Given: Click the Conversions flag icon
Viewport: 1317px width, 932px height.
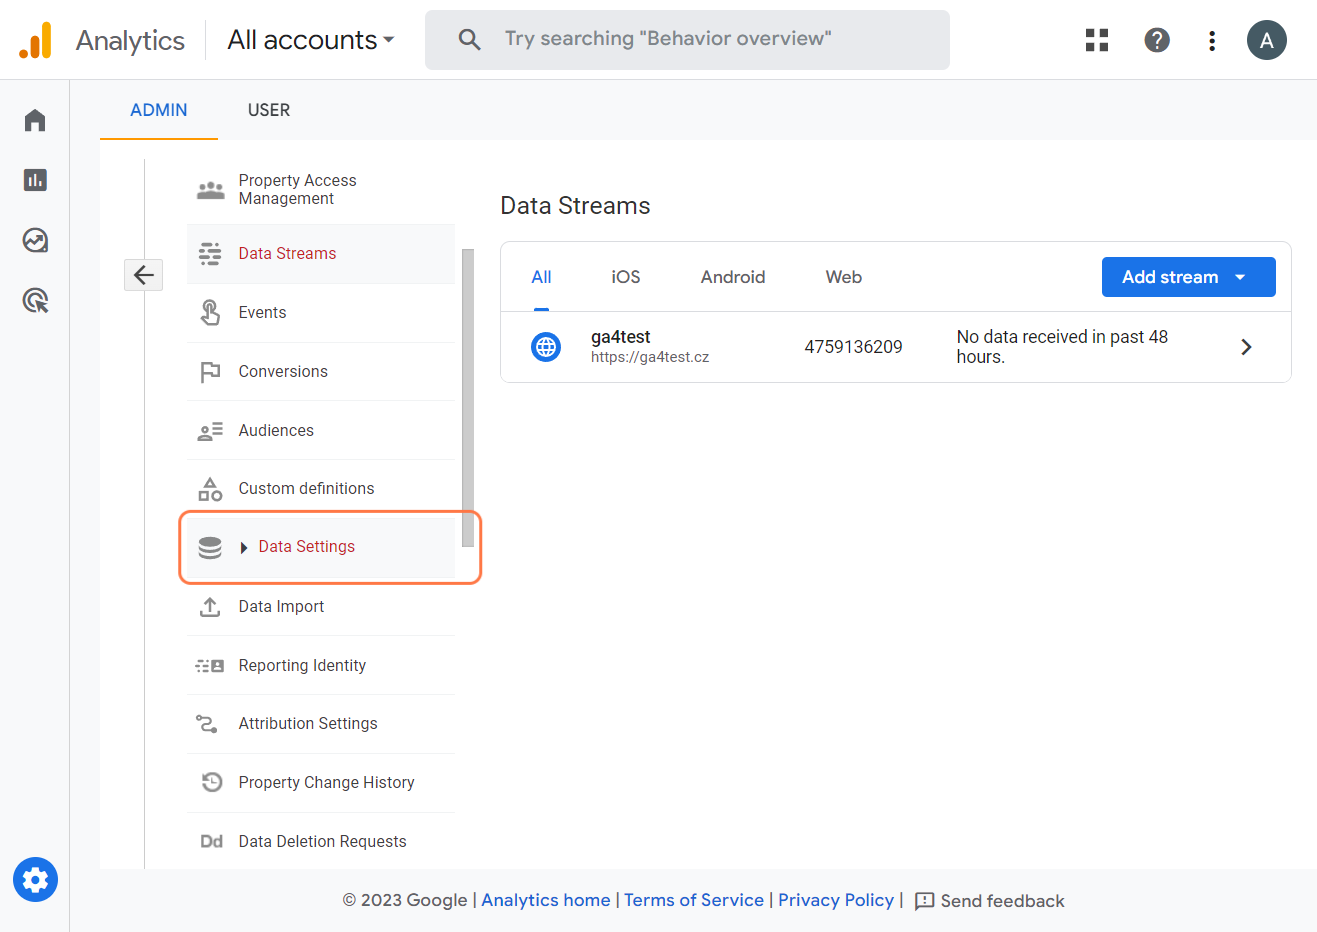Looking at the screenshot, I should (x=210, y=372).
